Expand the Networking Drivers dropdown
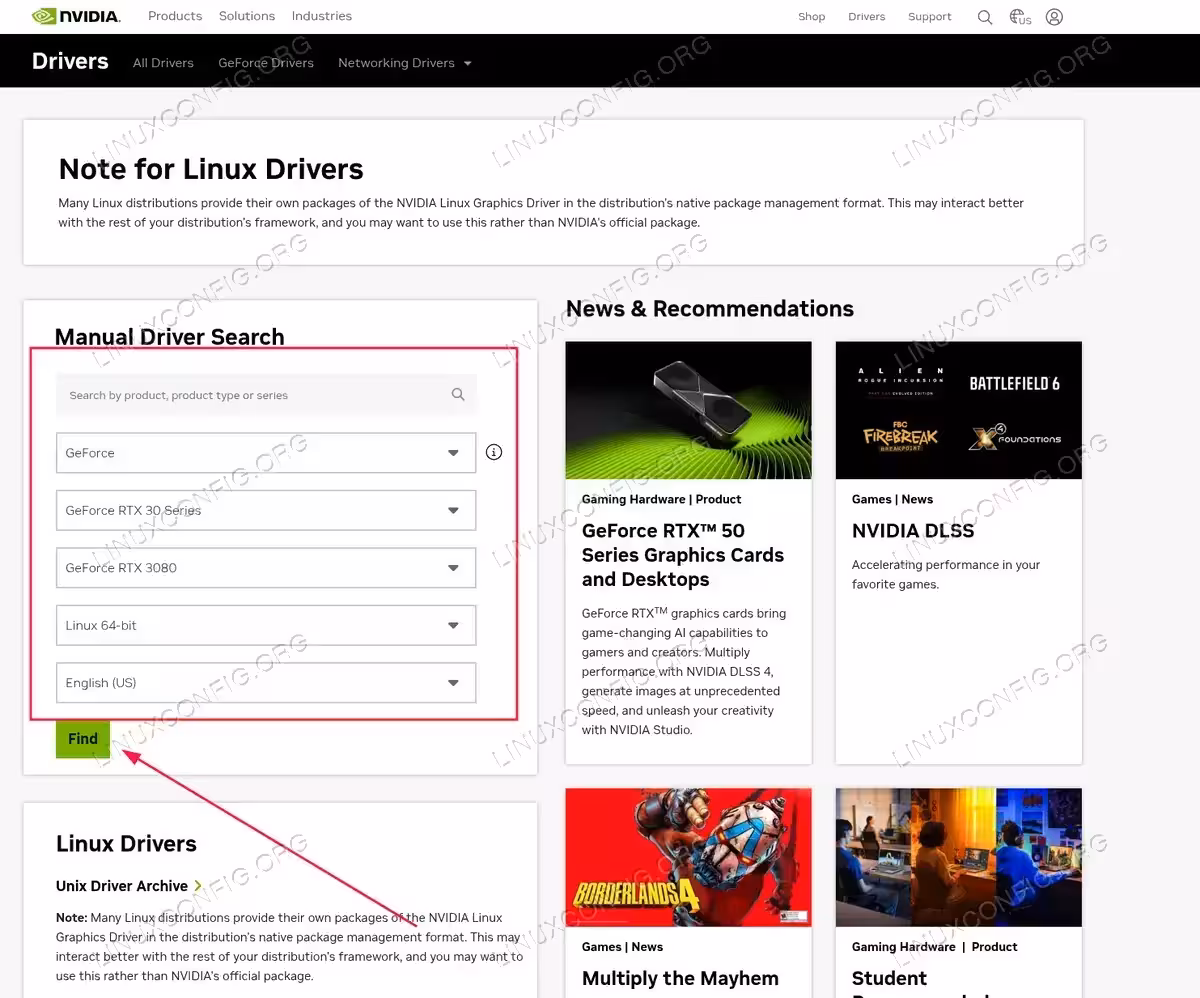This screenshot has height=998, width=1200. [405, 63]
